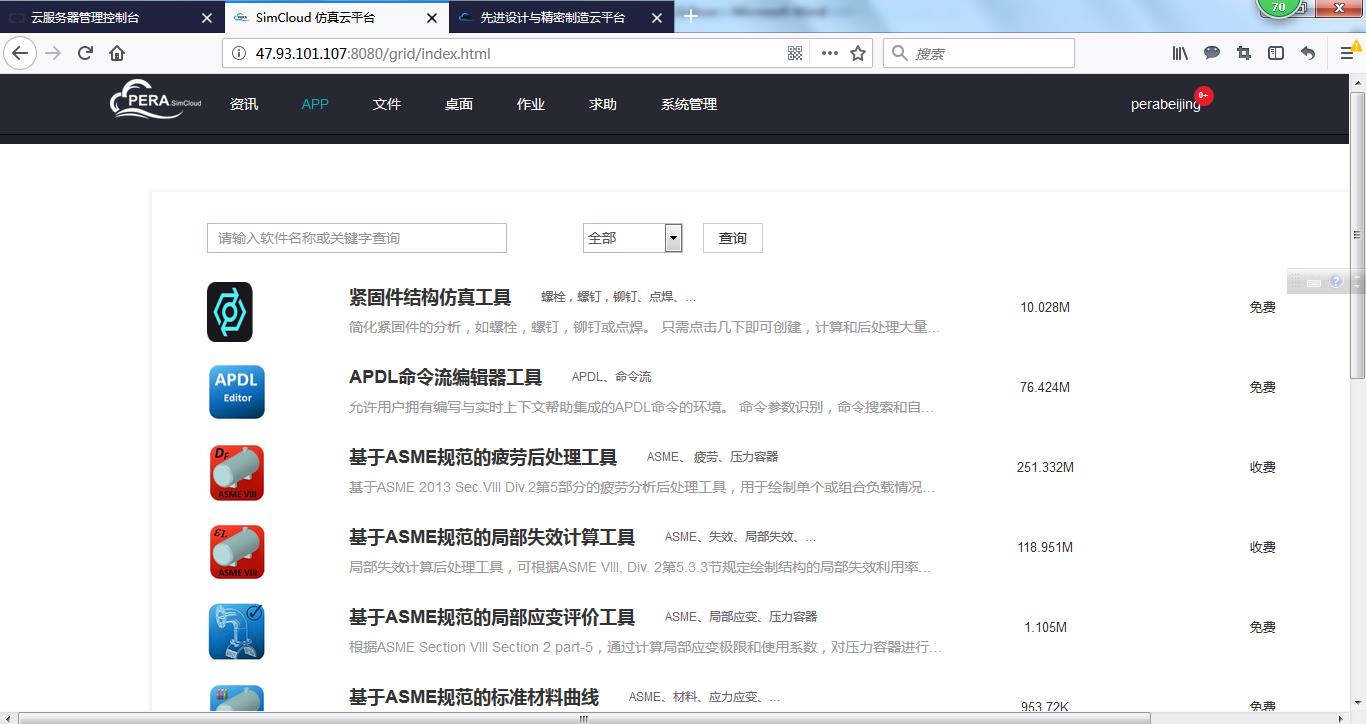
Task: Open the ASME standard material curve icon
Action: pyautogui.click(x=237, y=698)
